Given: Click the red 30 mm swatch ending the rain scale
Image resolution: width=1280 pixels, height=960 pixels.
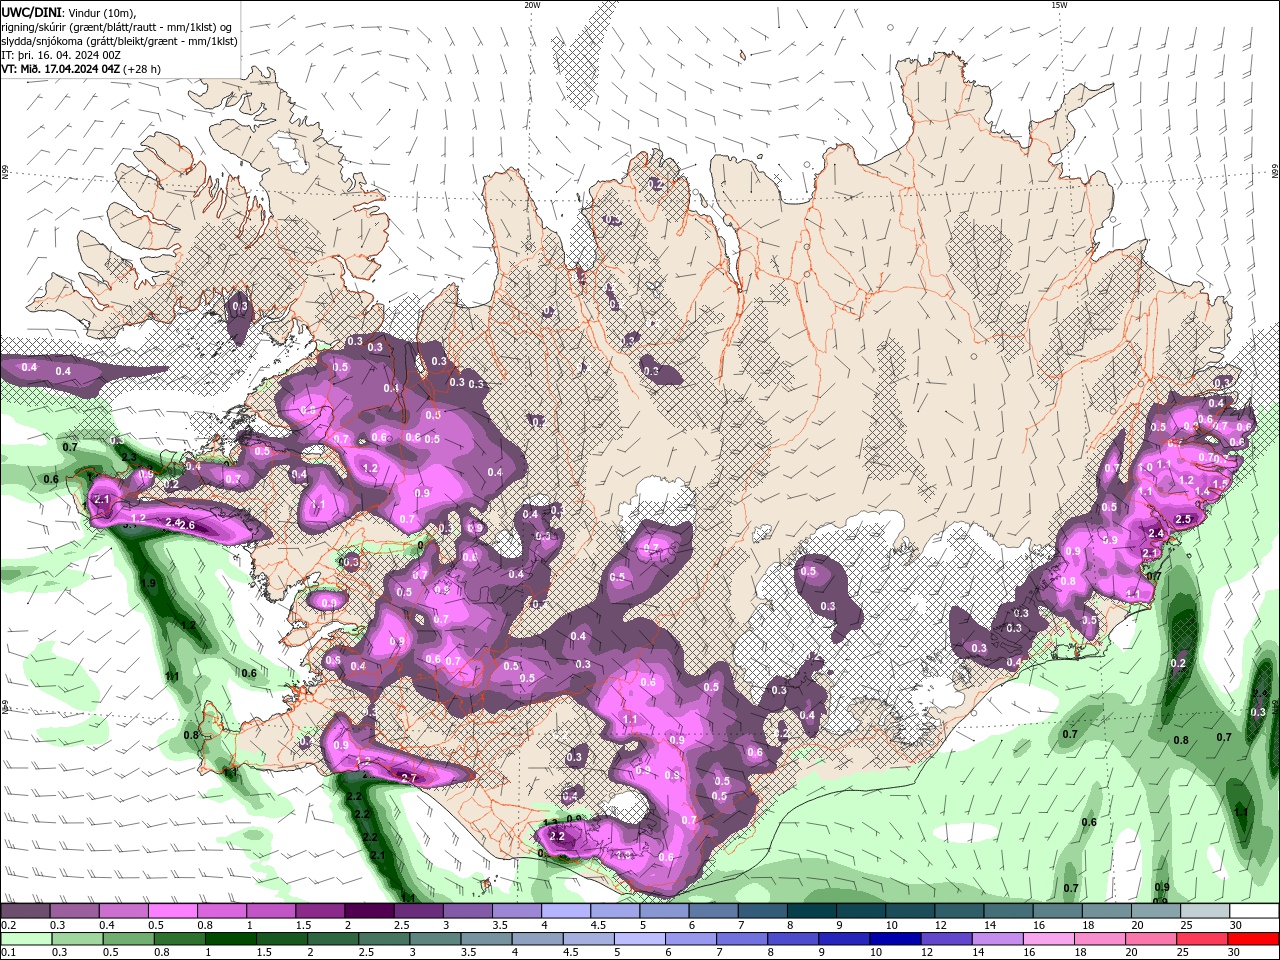Looking at the screenshot, I should coord(1254,939).
